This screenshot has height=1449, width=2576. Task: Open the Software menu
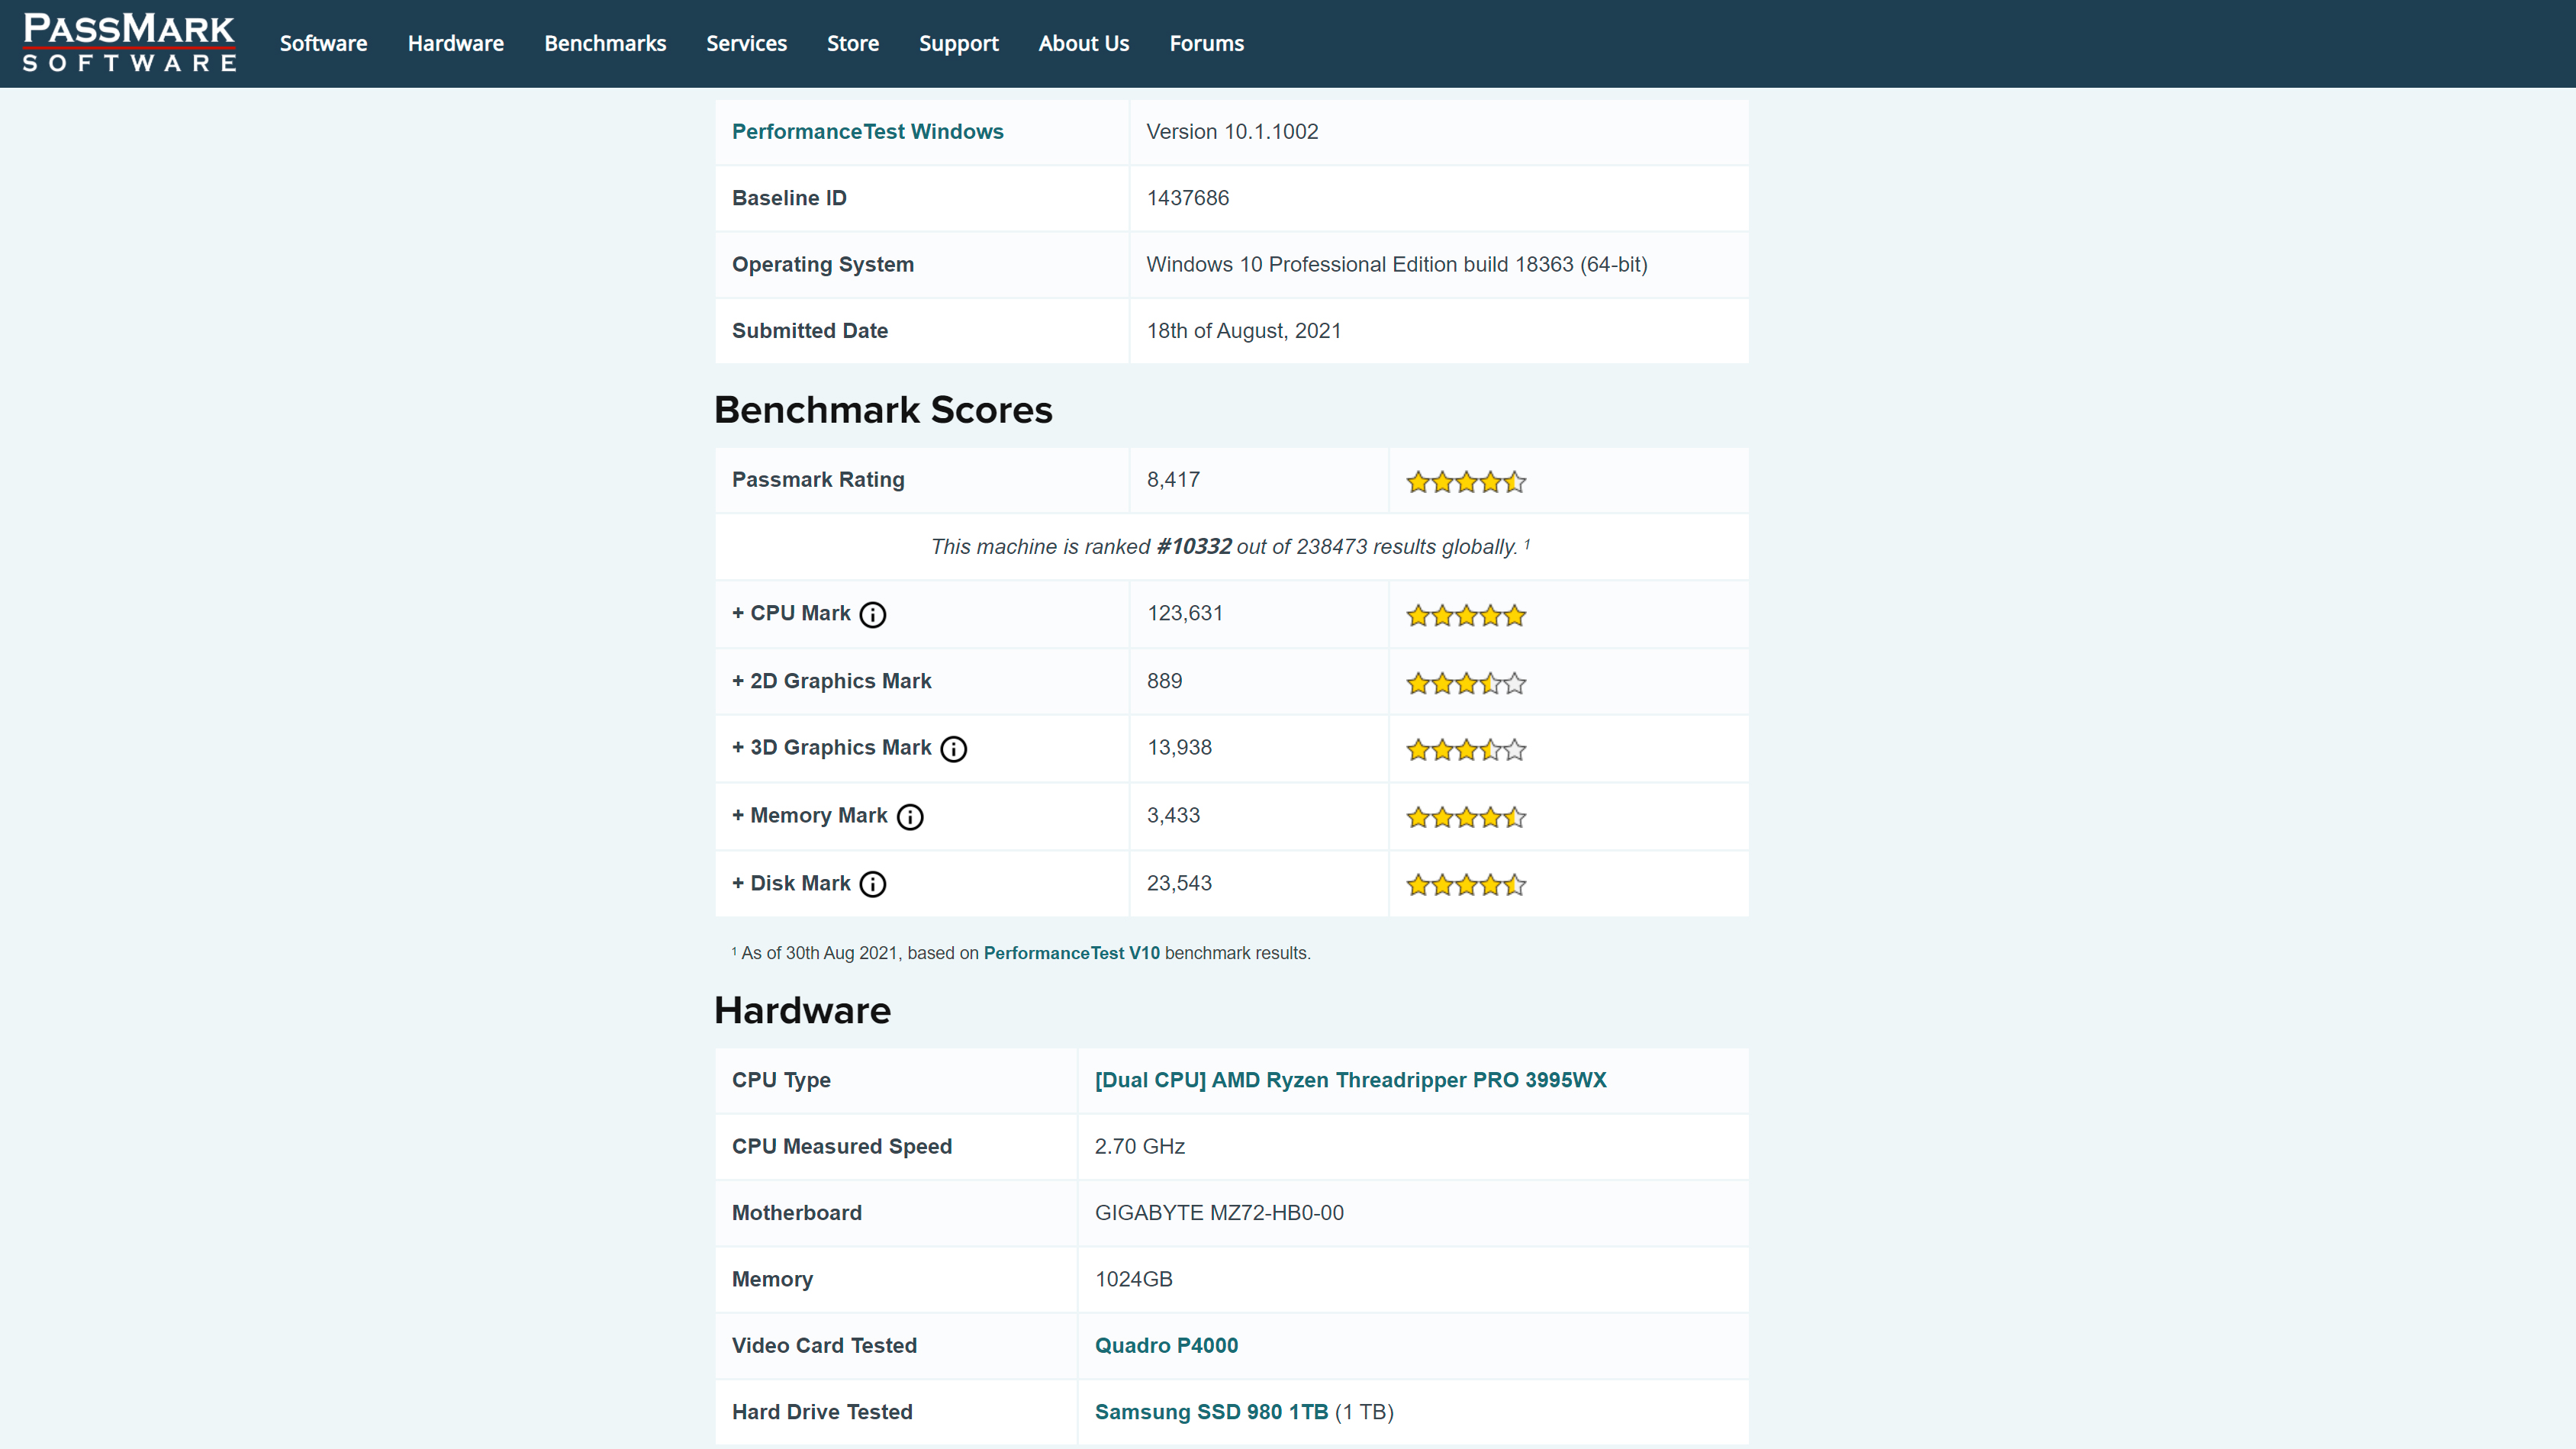(323, 43)
